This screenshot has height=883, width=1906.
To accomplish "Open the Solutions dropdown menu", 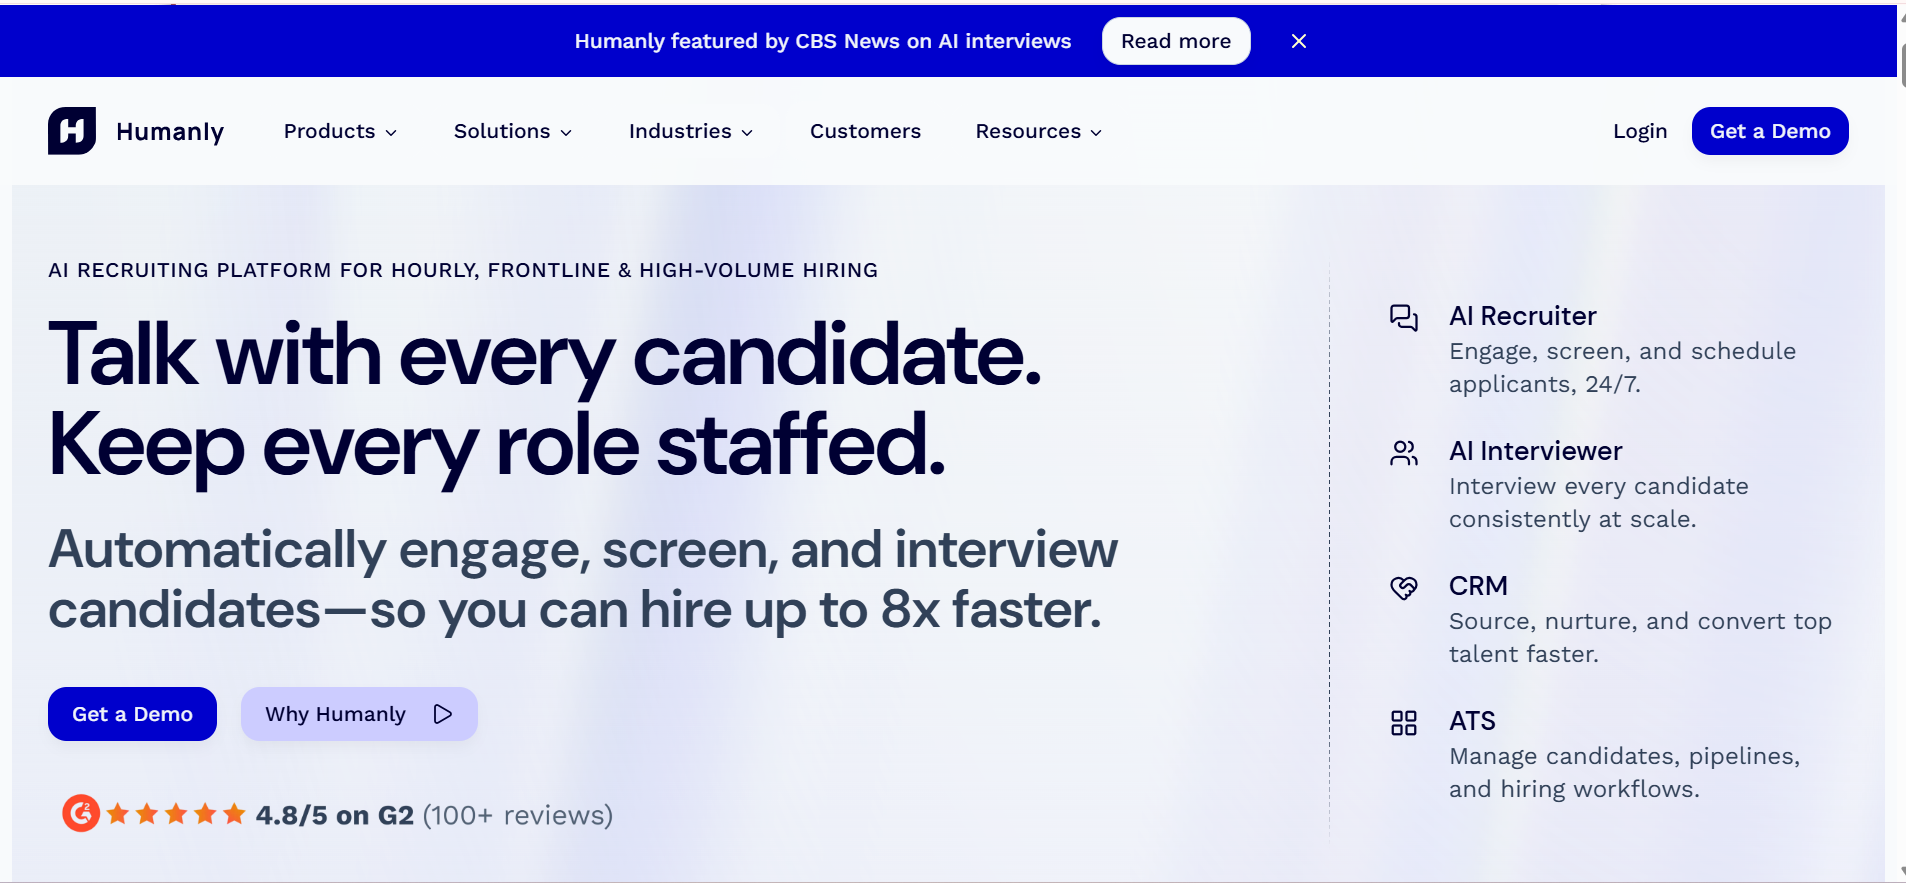I will (512, 131).
